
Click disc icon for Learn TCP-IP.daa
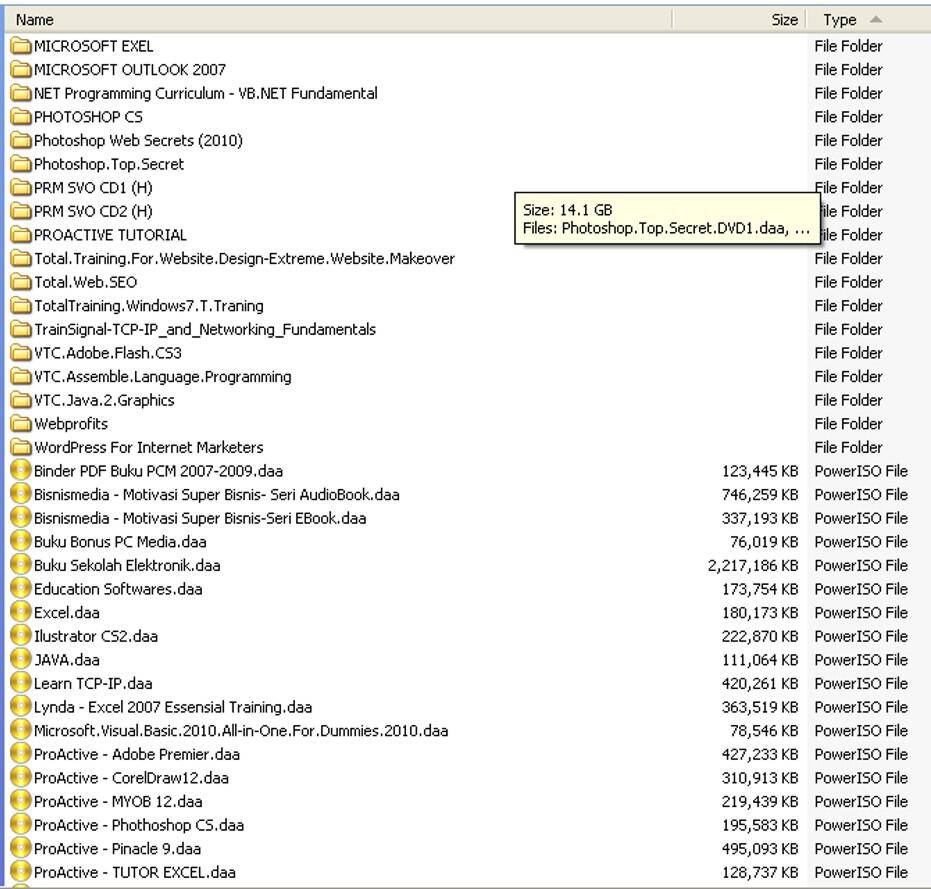(x=21, y=683)
